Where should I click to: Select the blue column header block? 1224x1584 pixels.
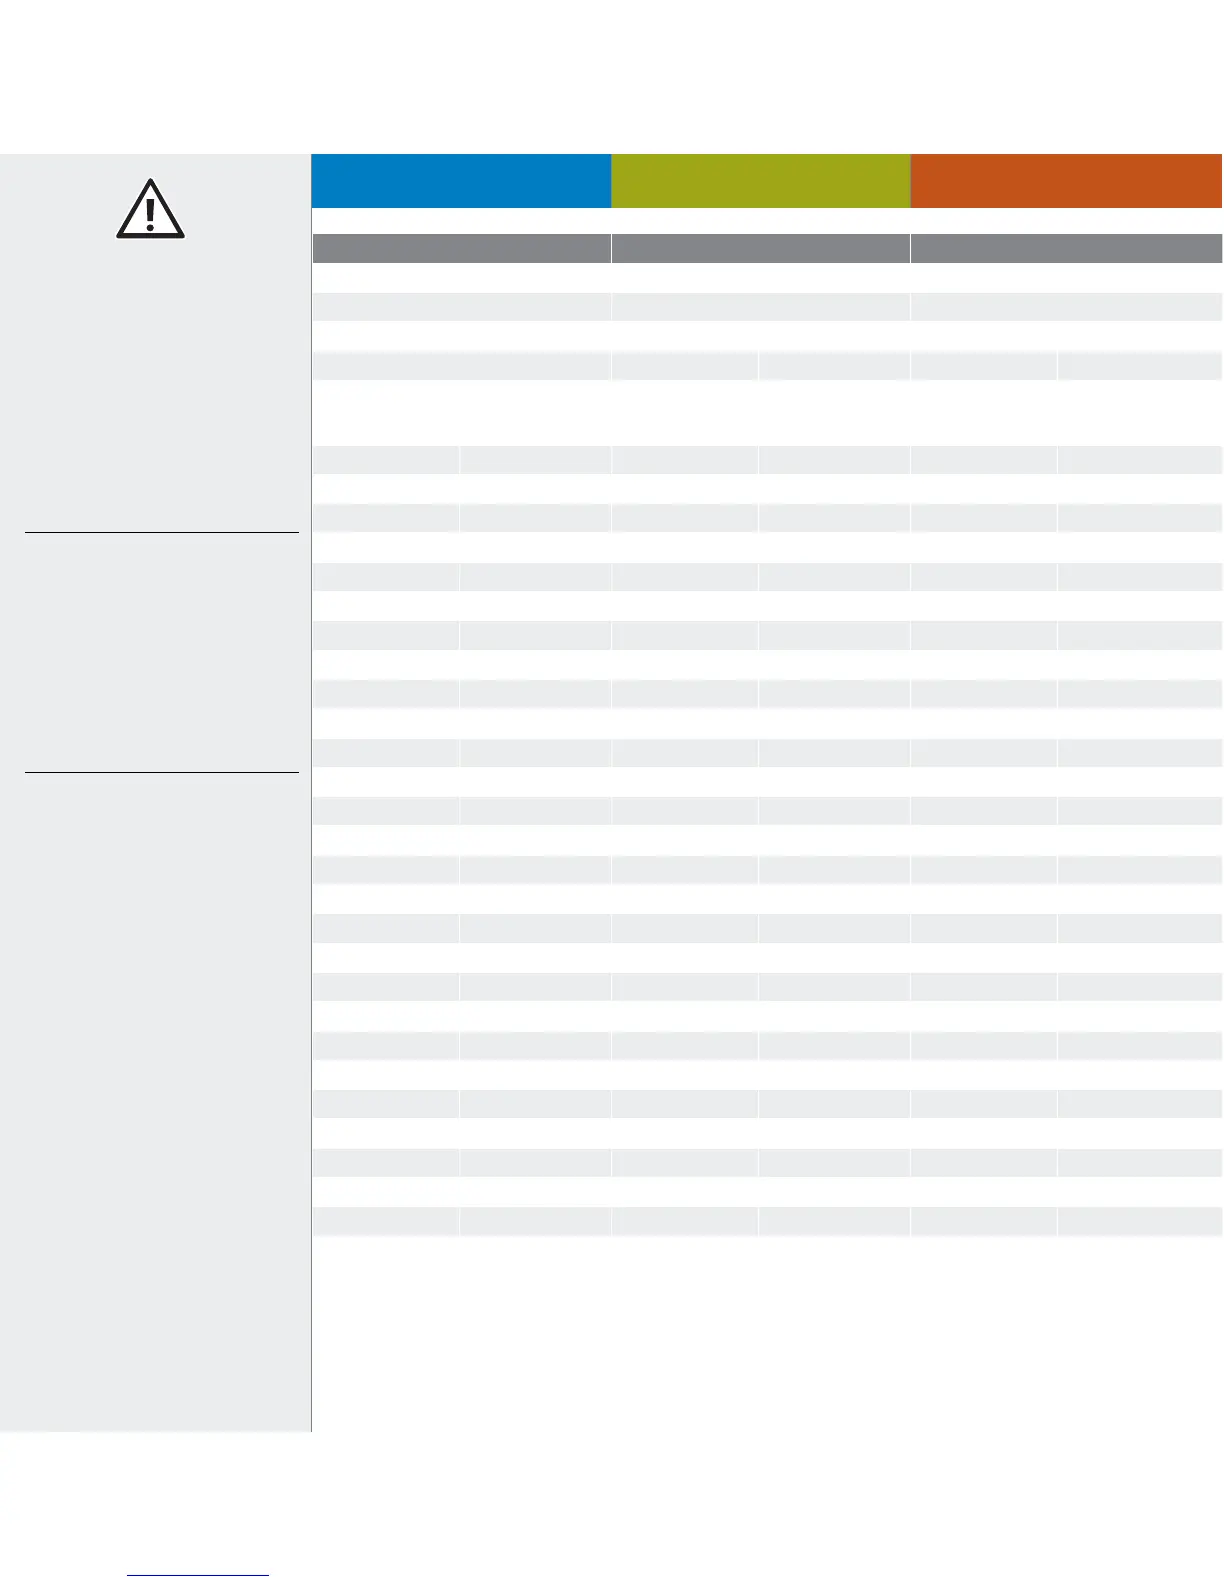(461, 180)
